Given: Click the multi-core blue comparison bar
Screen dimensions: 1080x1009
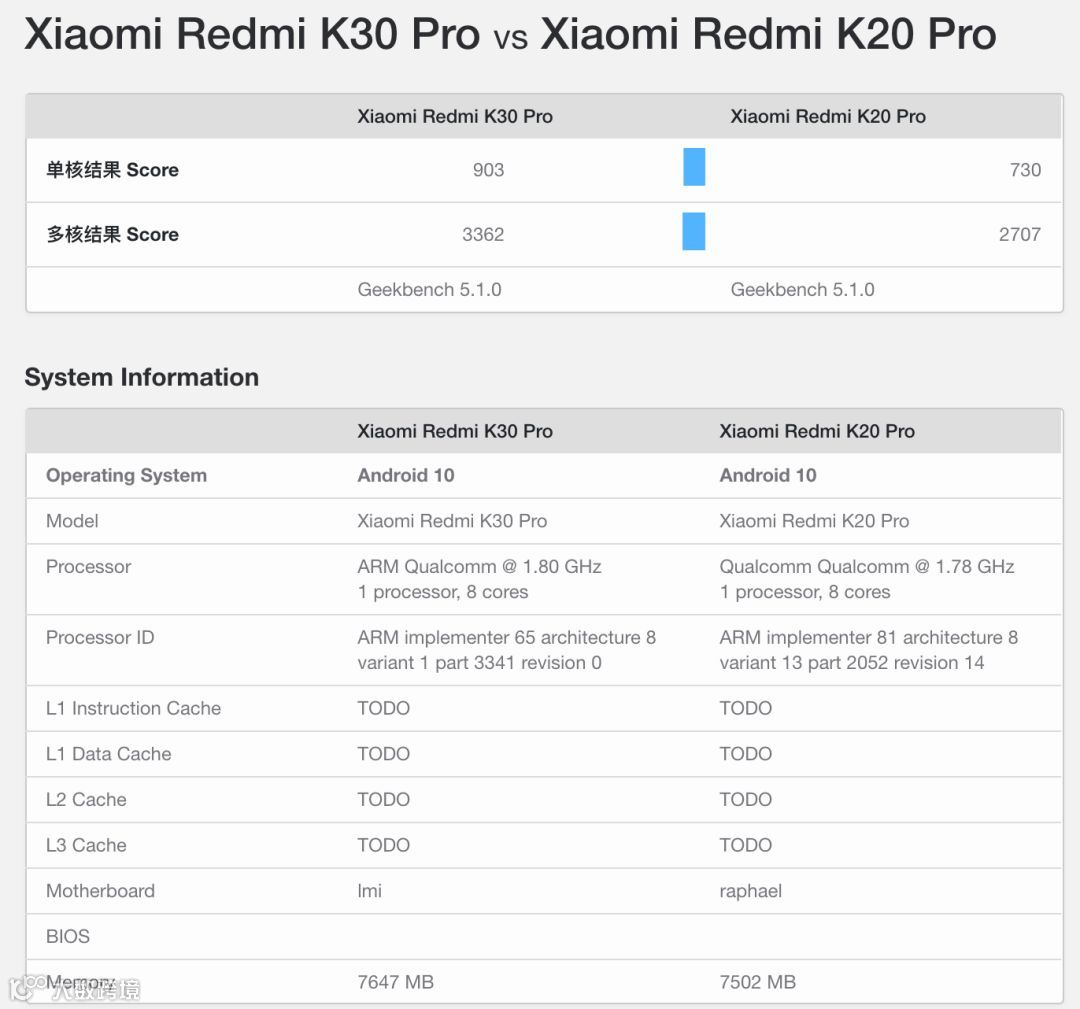Looking at the screenshot, I should [x=694, y=231].
